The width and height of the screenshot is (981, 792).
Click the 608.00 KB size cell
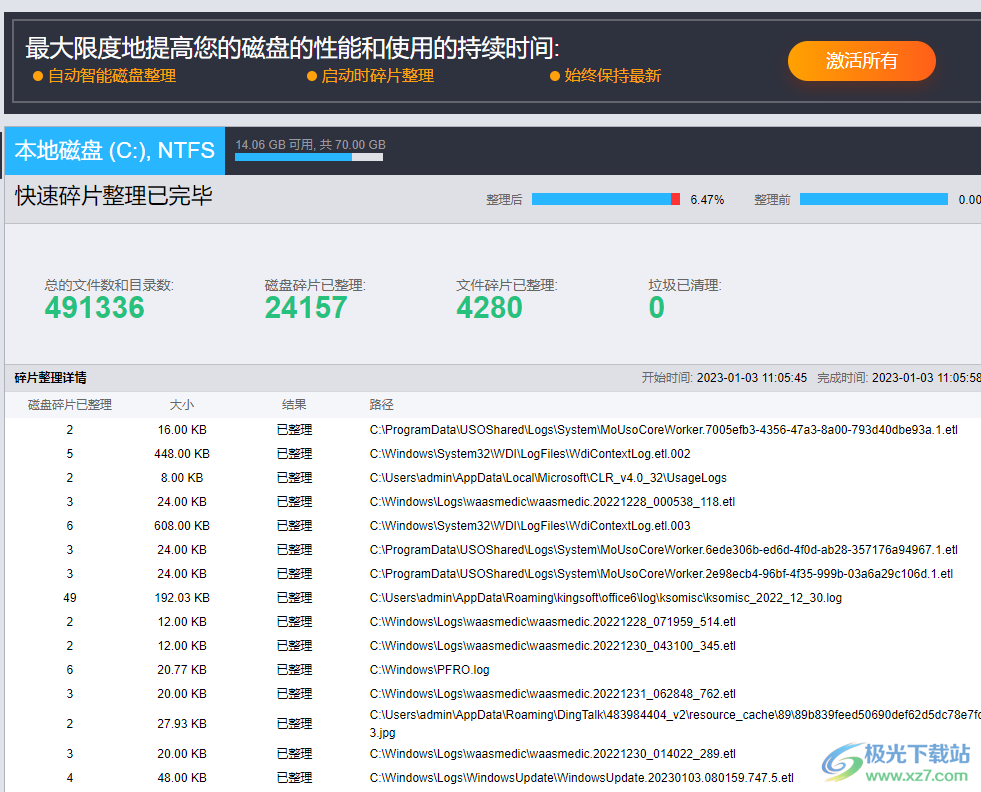182,525
